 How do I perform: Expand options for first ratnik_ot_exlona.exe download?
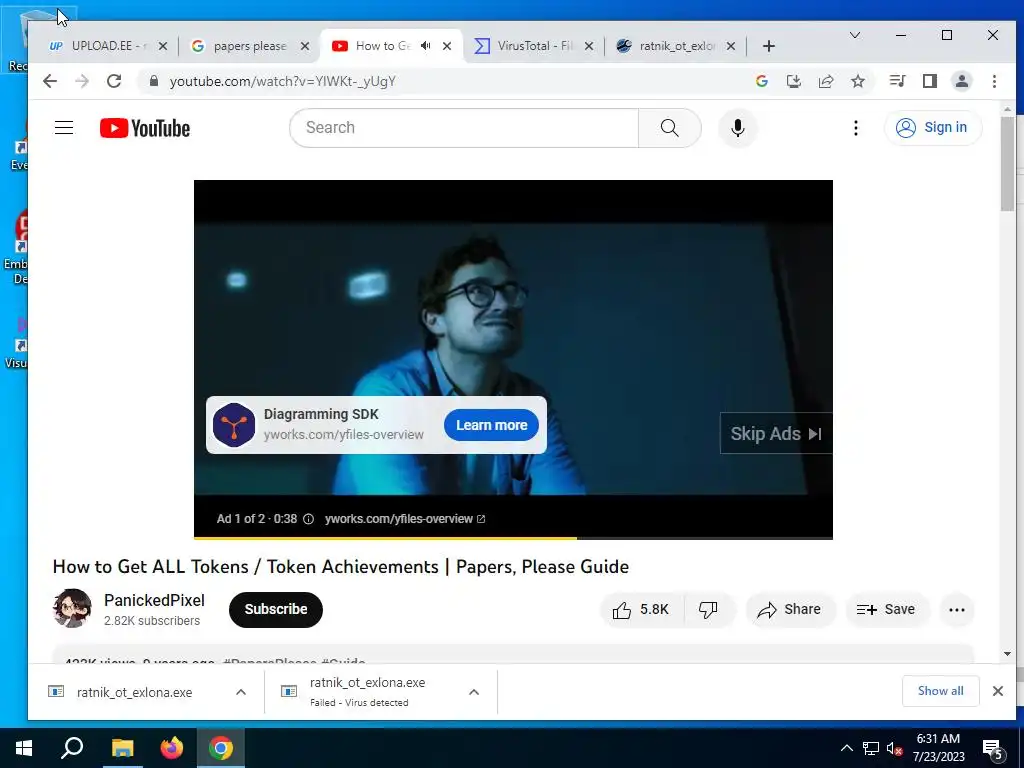tap(241, 692)
